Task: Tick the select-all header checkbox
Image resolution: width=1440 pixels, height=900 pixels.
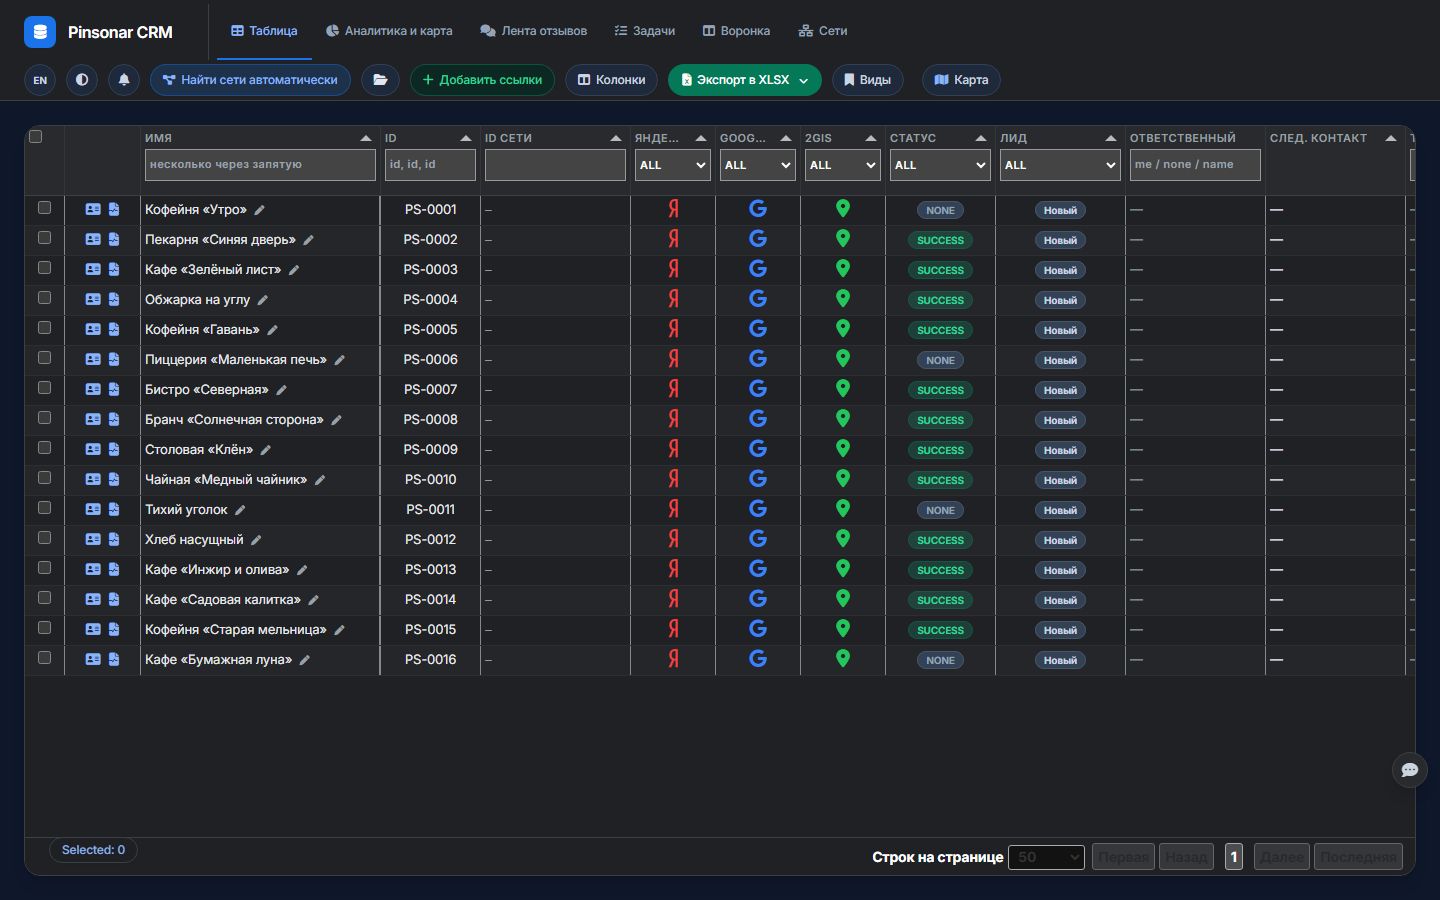Action: pyautogui.click(x=36, y=137)
